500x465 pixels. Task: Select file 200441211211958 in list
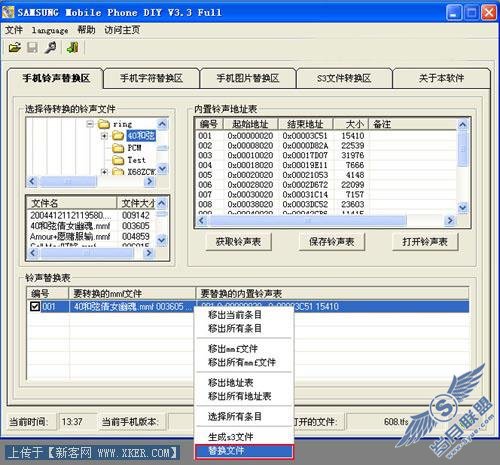[90, 215]
